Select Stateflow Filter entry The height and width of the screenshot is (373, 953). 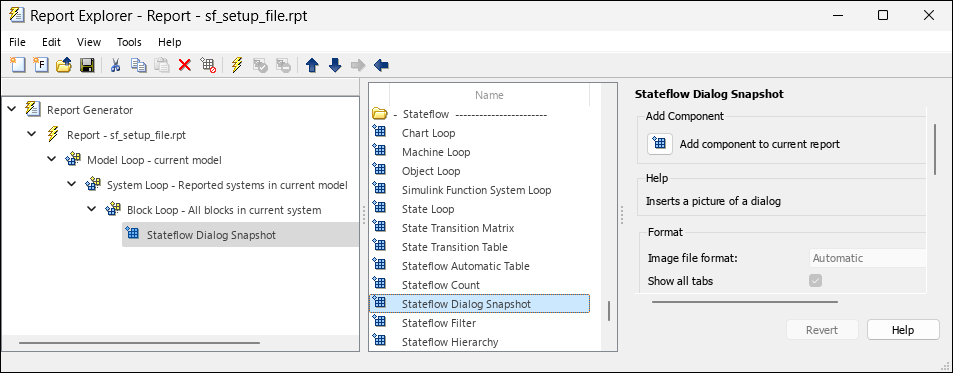pyautogui.click(x=439, y=323)
